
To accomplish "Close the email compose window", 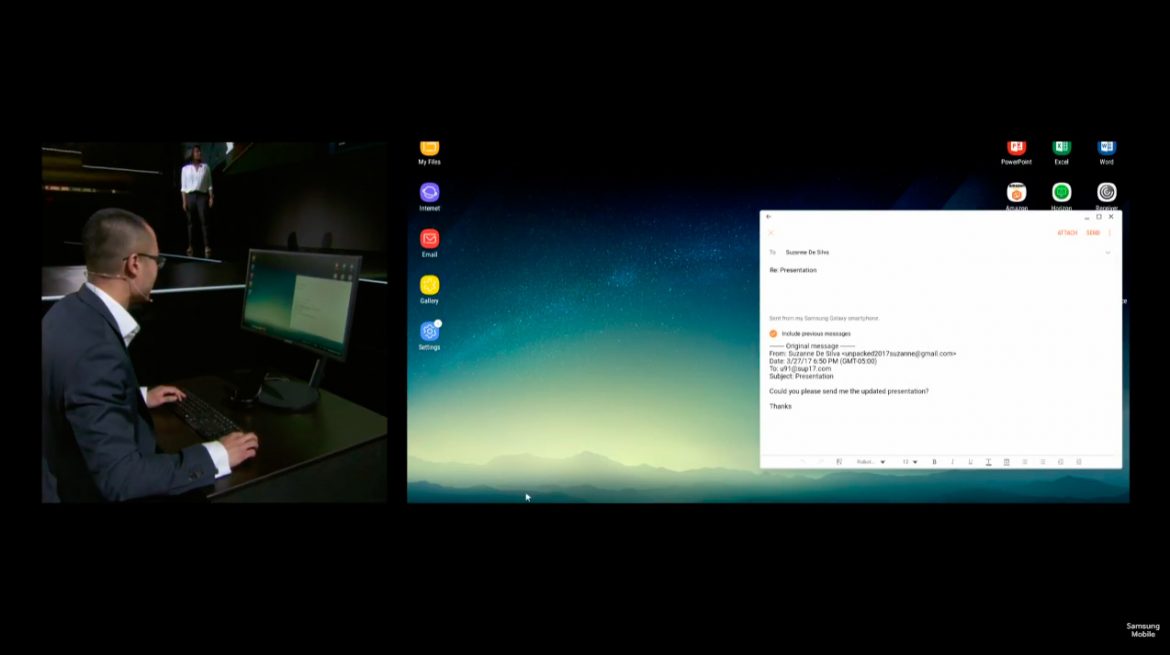I will pos(1111,216).
